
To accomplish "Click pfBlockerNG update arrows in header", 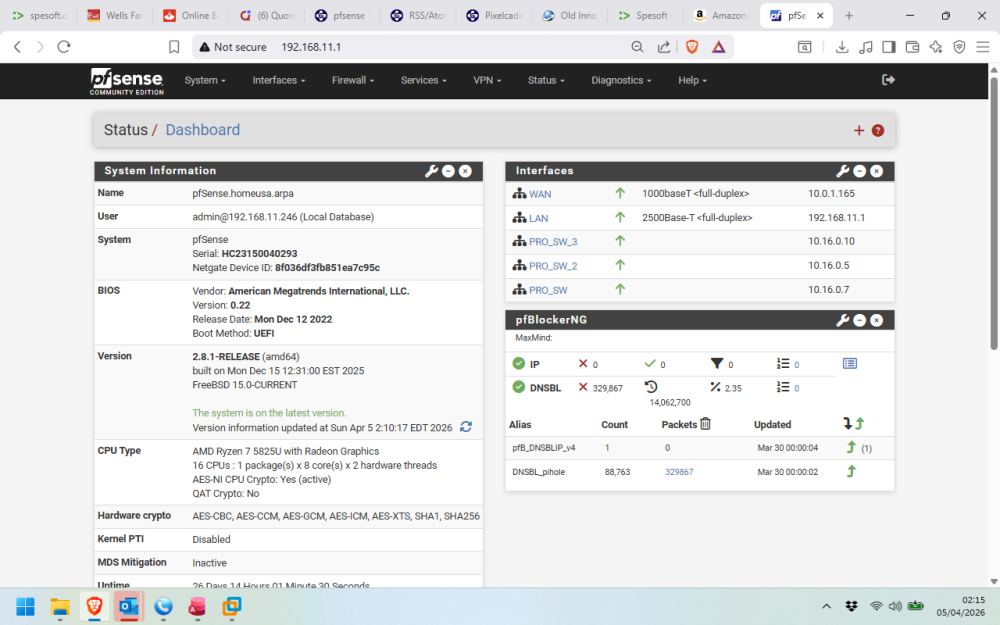I will [x=853, y=423].
